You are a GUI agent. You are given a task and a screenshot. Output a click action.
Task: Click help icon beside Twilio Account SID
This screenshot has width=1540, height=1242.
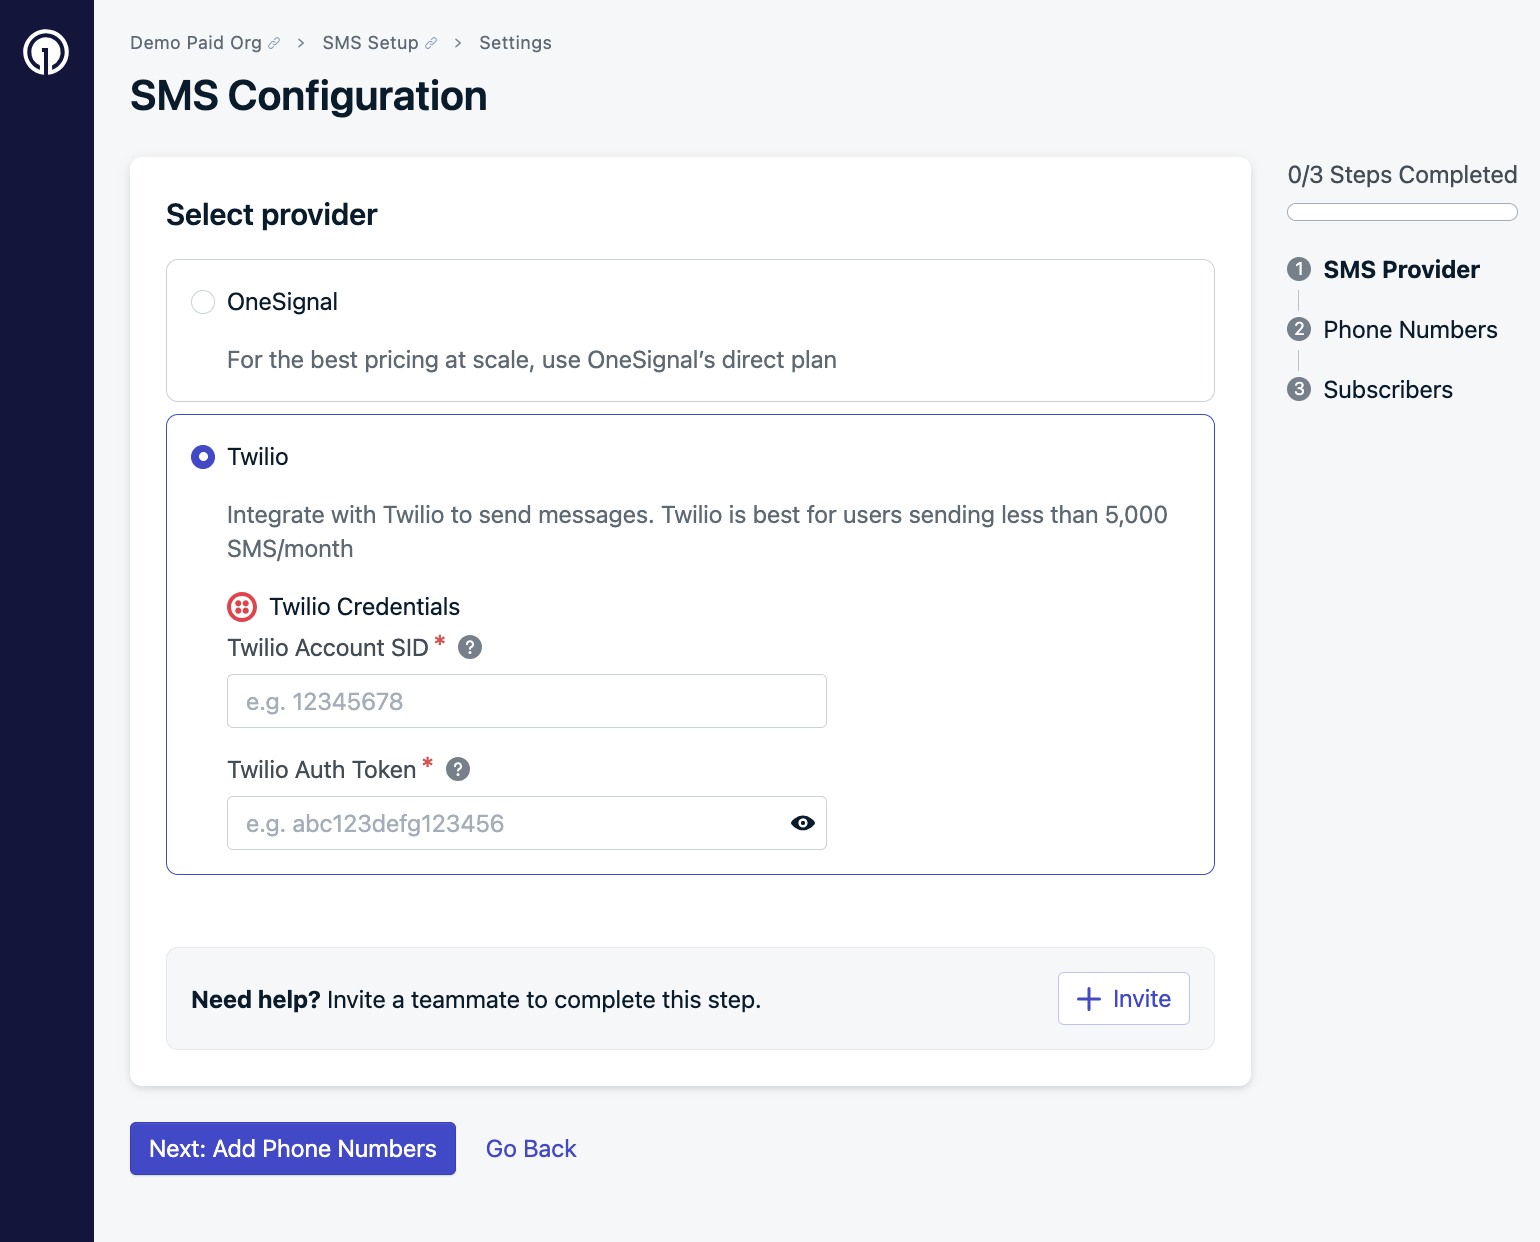coord(470,647)
